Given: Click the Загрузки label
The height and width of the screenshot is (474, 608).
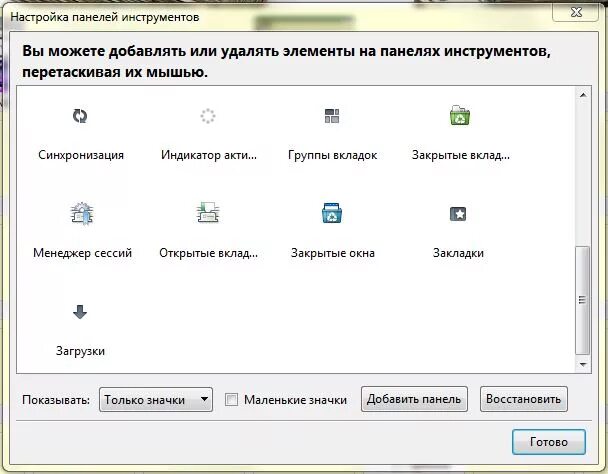Looking at the screenshot, I should (x=80, y=351).
